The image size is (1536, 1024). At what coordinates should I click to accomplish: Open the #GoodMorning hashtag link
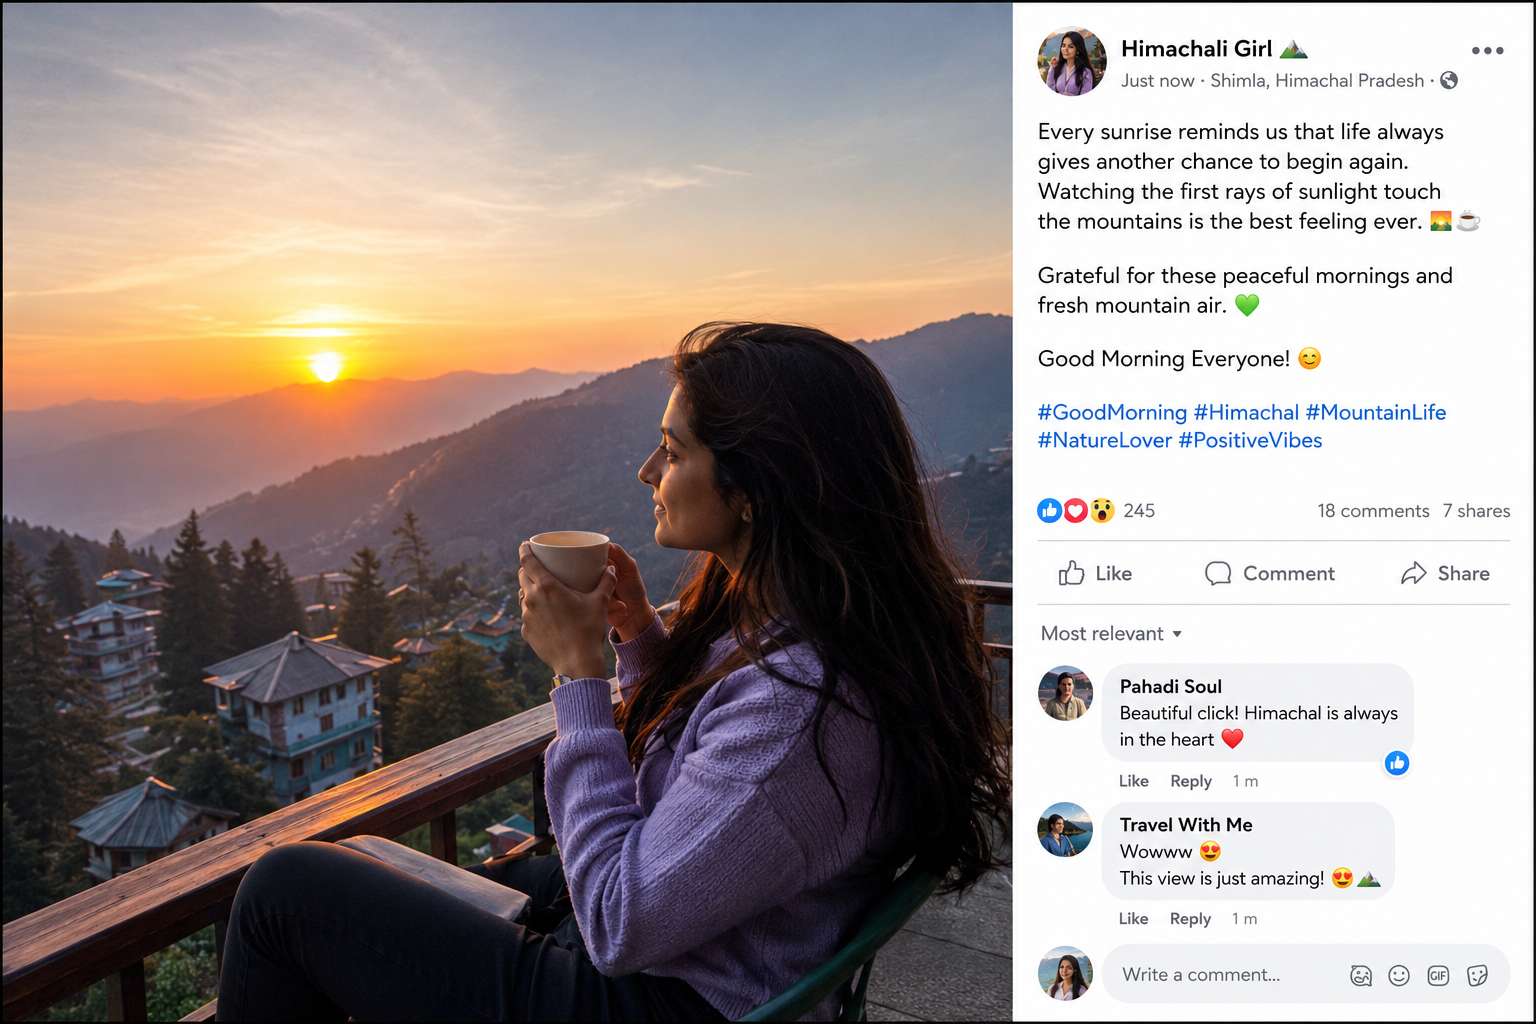click(x=1112, y=412)
